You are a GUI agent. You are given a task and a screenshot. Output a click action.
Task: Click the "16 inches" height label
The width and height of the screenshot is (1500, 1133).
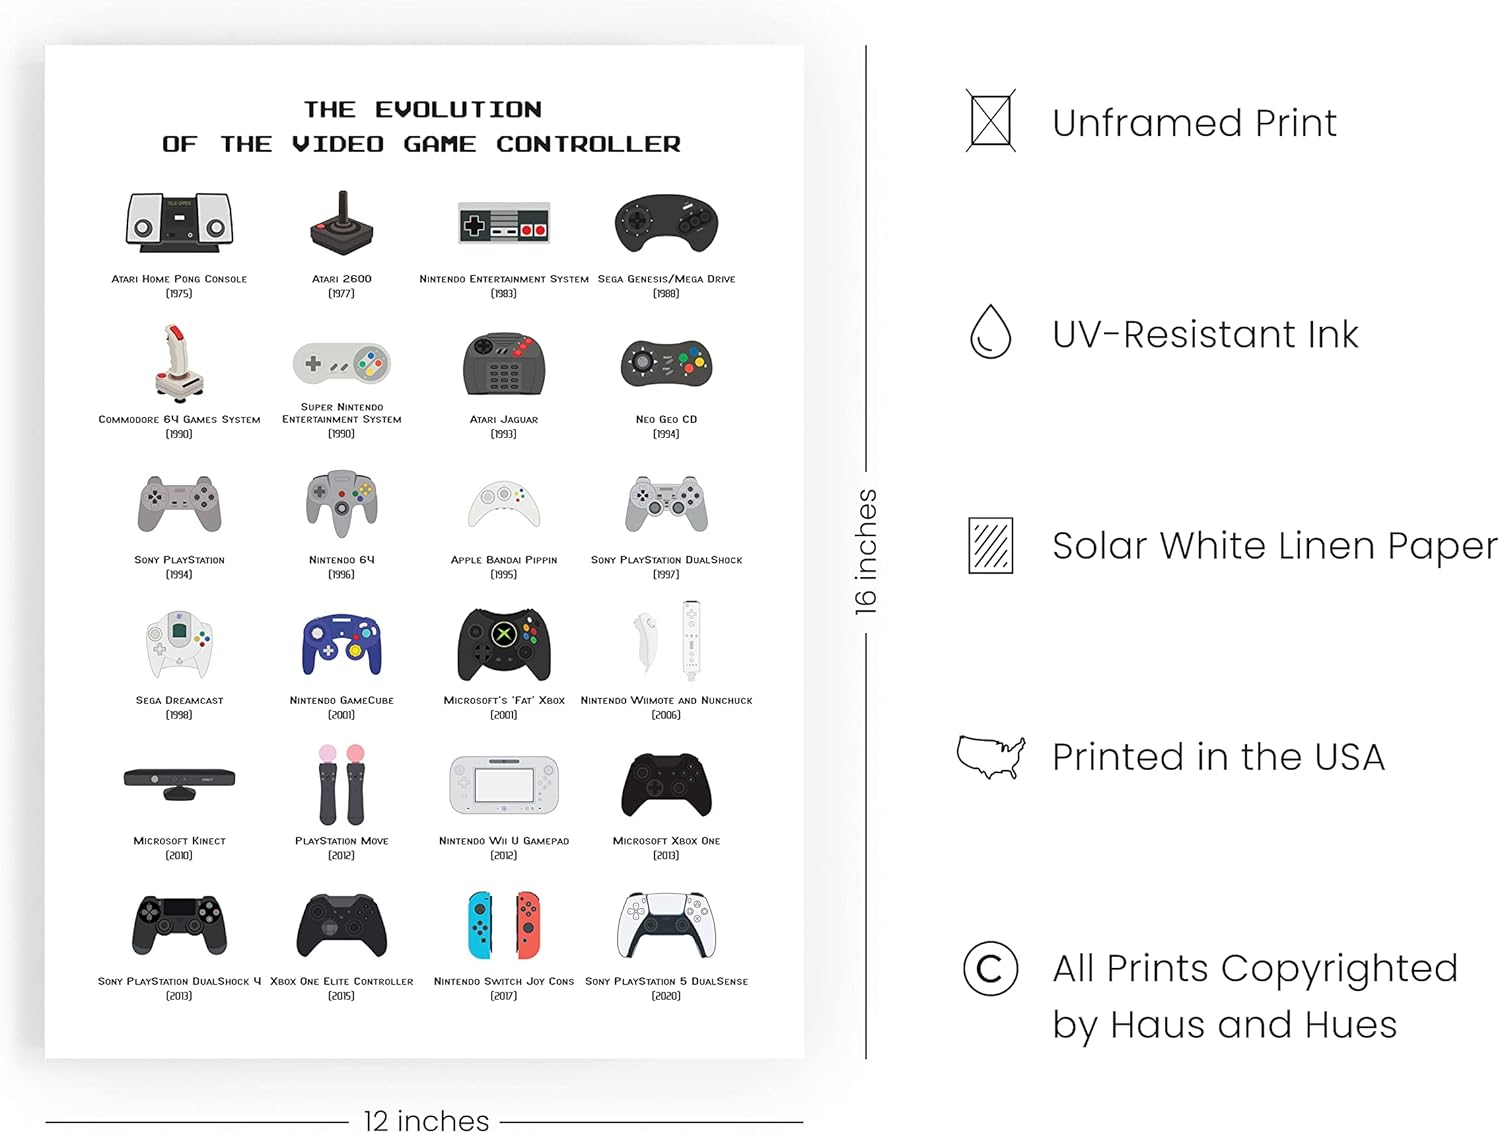coord(866,551)
